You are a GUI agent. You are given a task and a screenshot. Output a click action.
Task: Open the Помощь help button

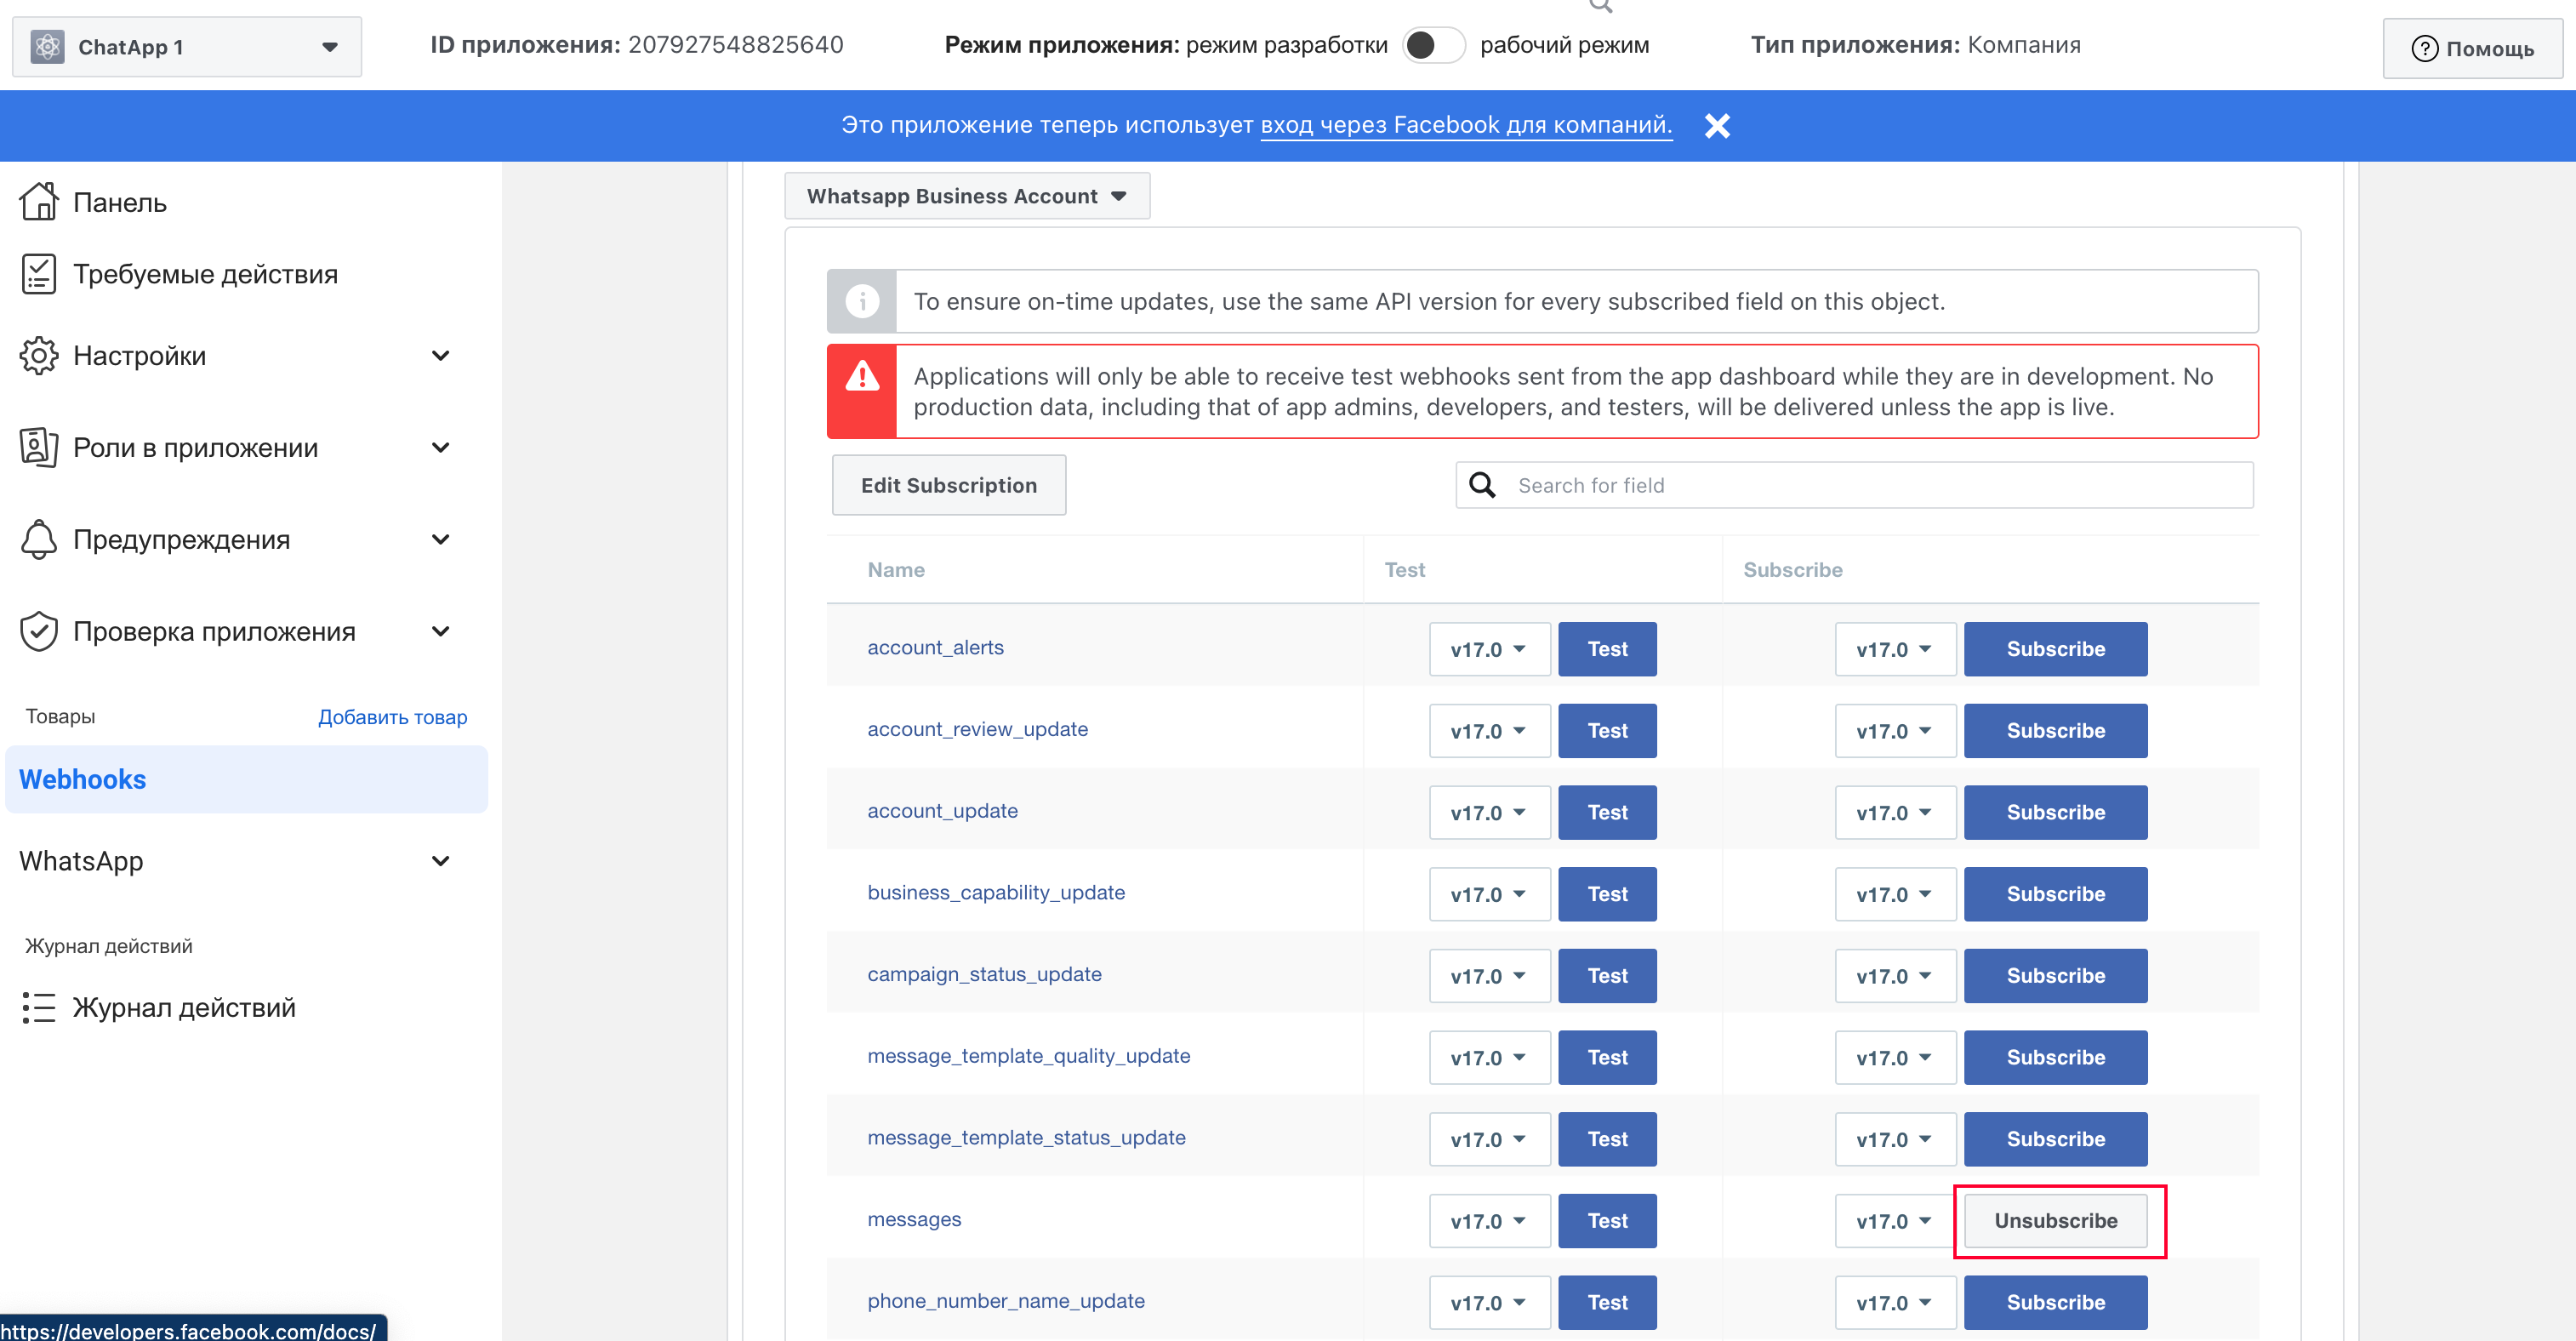point(2472,48)
